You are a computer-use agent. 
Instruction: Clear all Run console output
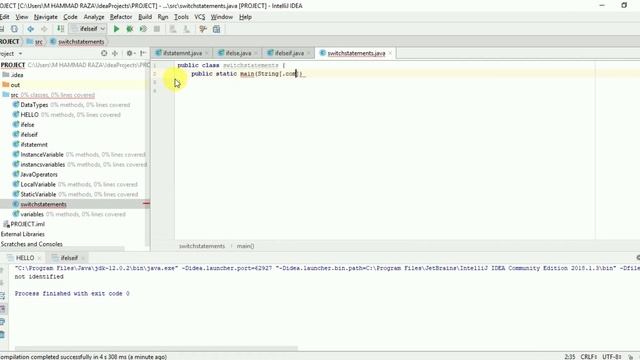pos(2,335)
